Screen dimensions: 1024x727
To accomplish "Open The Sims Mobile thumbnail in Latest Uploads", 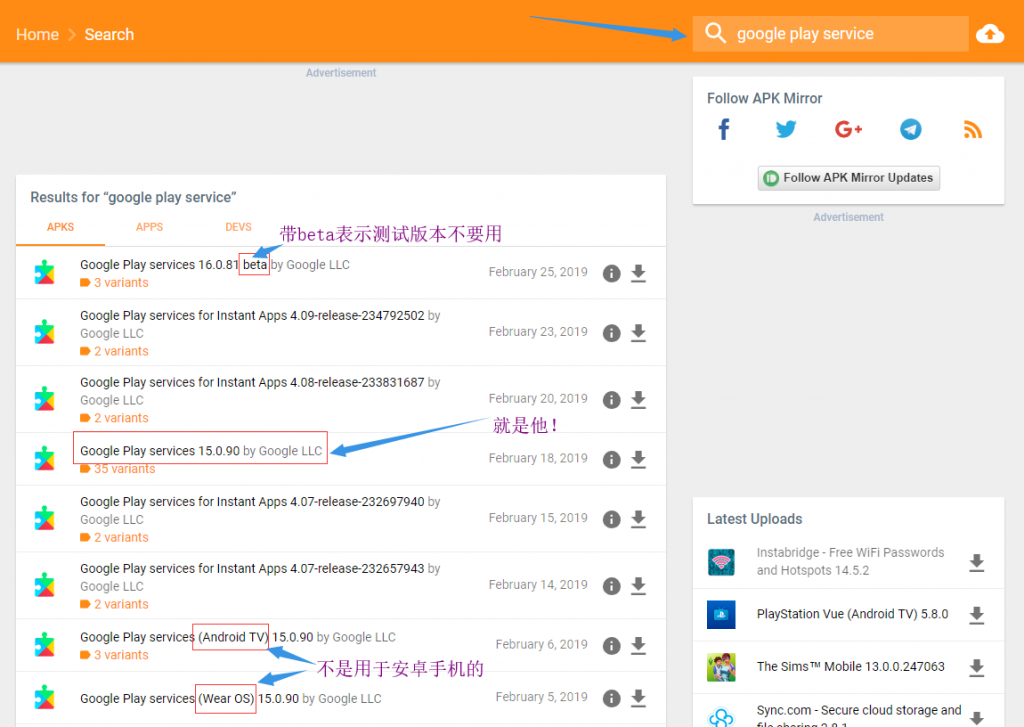I will pyautogui.click(x=721, y=667).
